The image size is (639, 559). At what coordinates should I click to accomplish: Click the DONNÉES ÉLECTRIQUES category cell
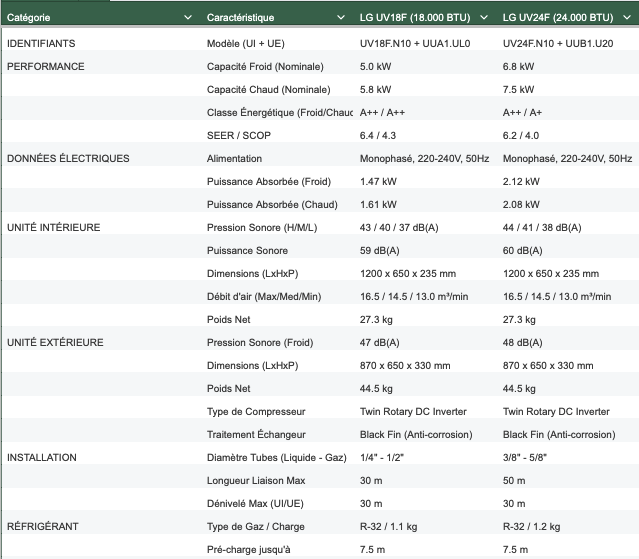(68, 158)
